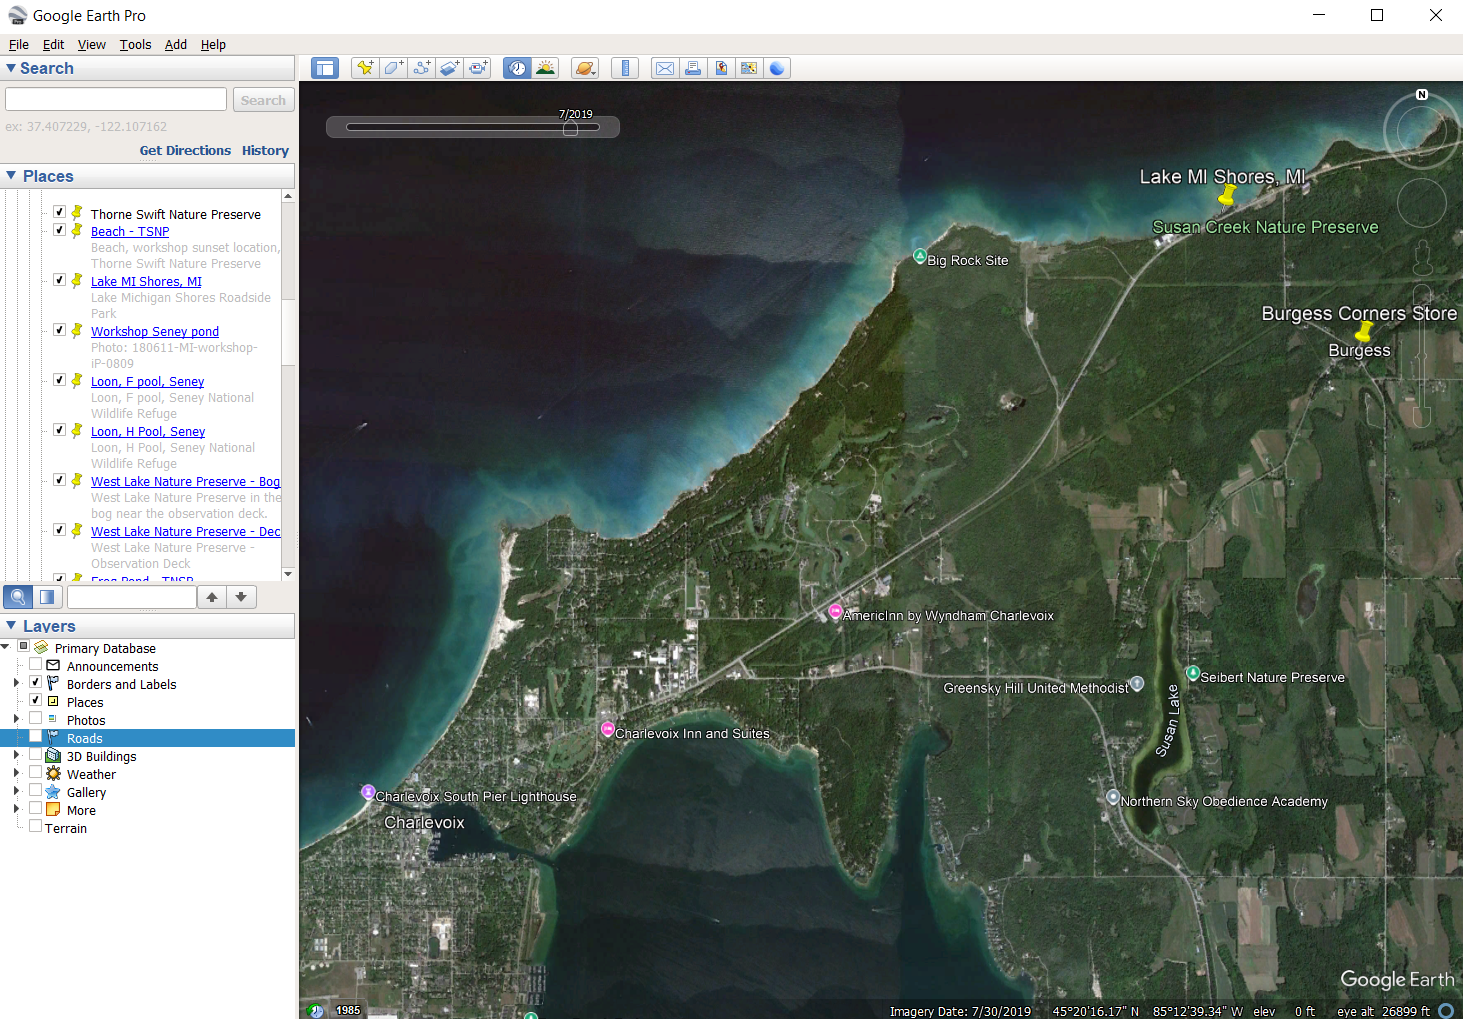
Task: Toggle the places panel split view icon
Action: [47, 597]
